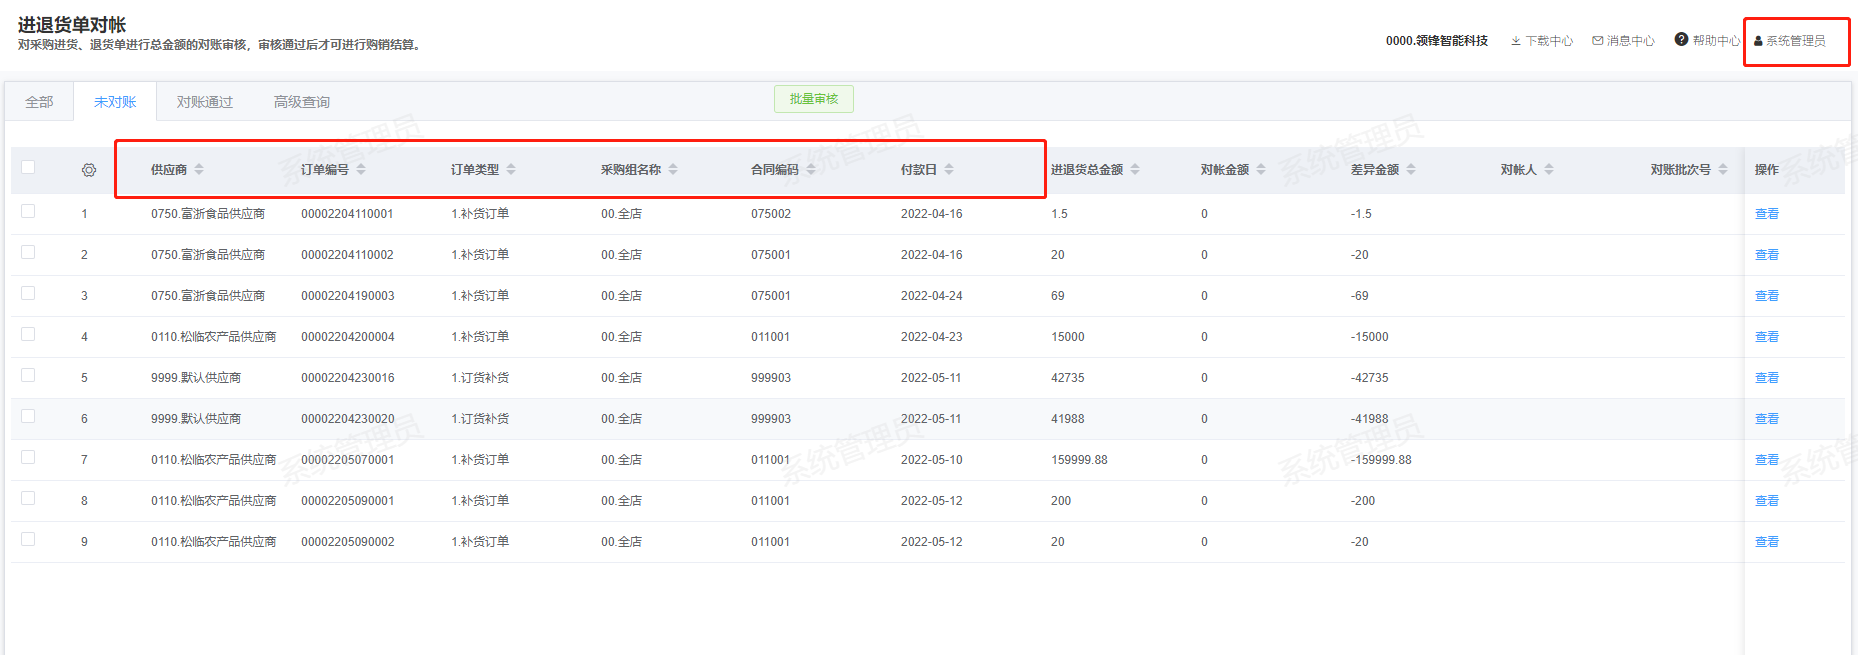The height and width of the screenshot is (655, 1858).
Task: Sort by total in/out amount arrows
Action: coord(1135,170)
